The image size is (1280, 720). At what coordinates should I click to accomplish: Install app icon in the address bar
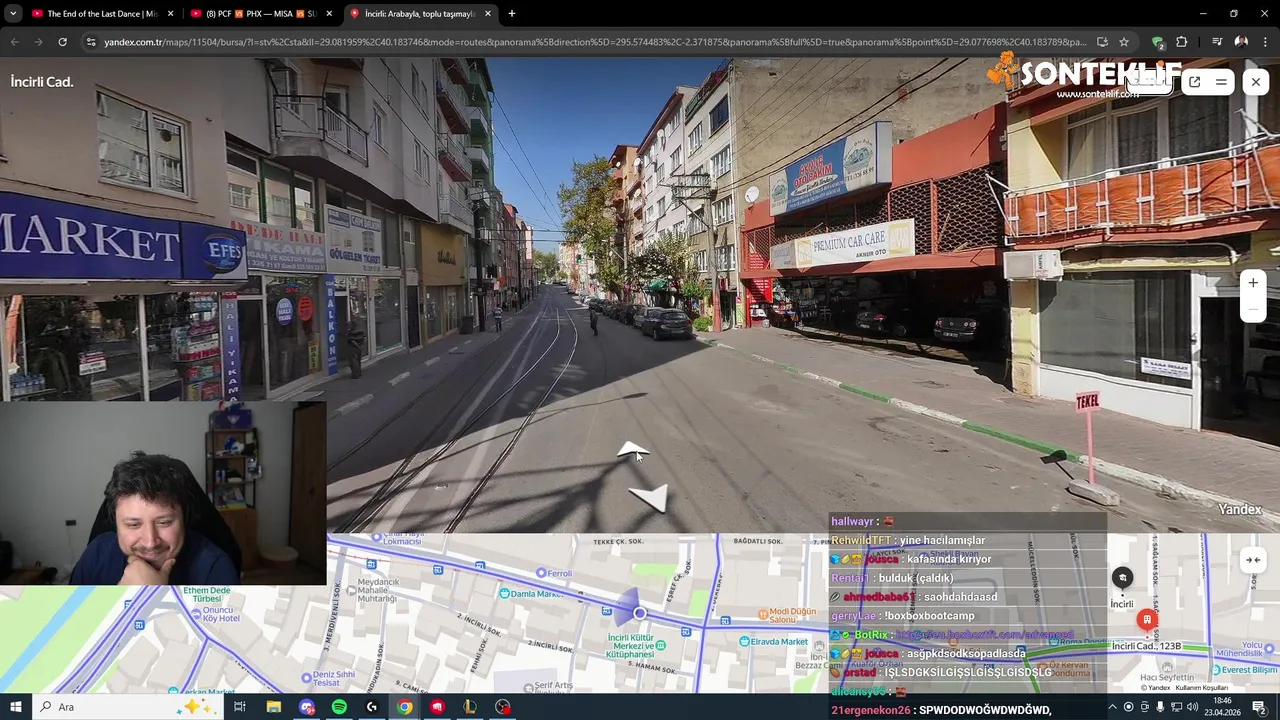(x=1102, y=42)
